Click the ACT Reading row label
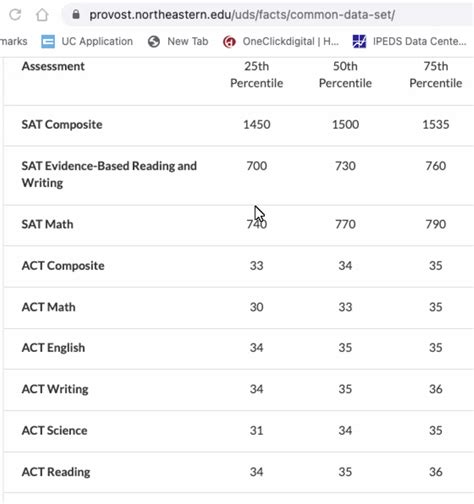The width and height of the screenshot is (474, 504). coord(56,472)
